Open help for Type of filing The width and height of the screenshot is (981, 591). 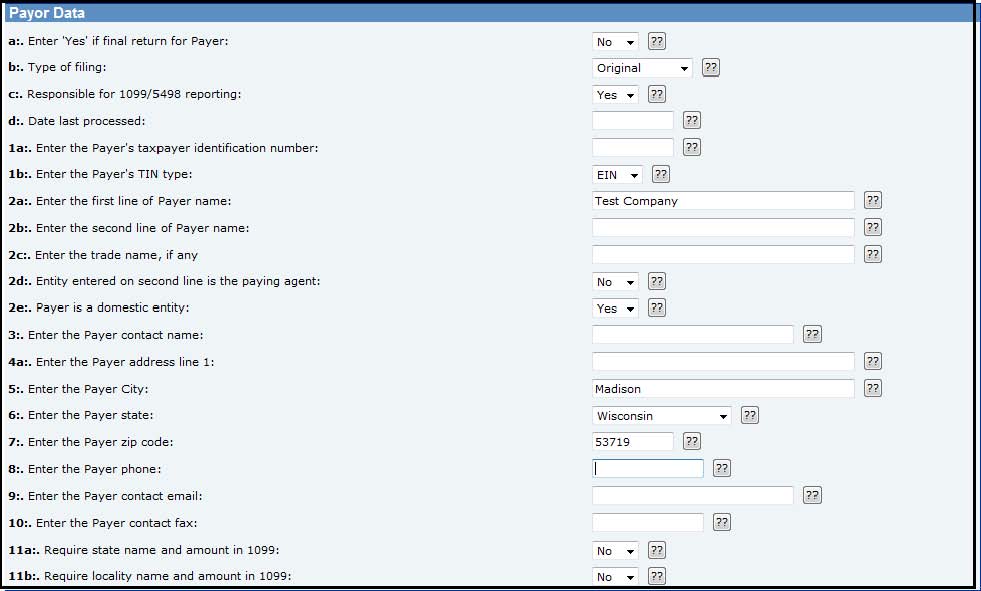(x=711, y=68)
